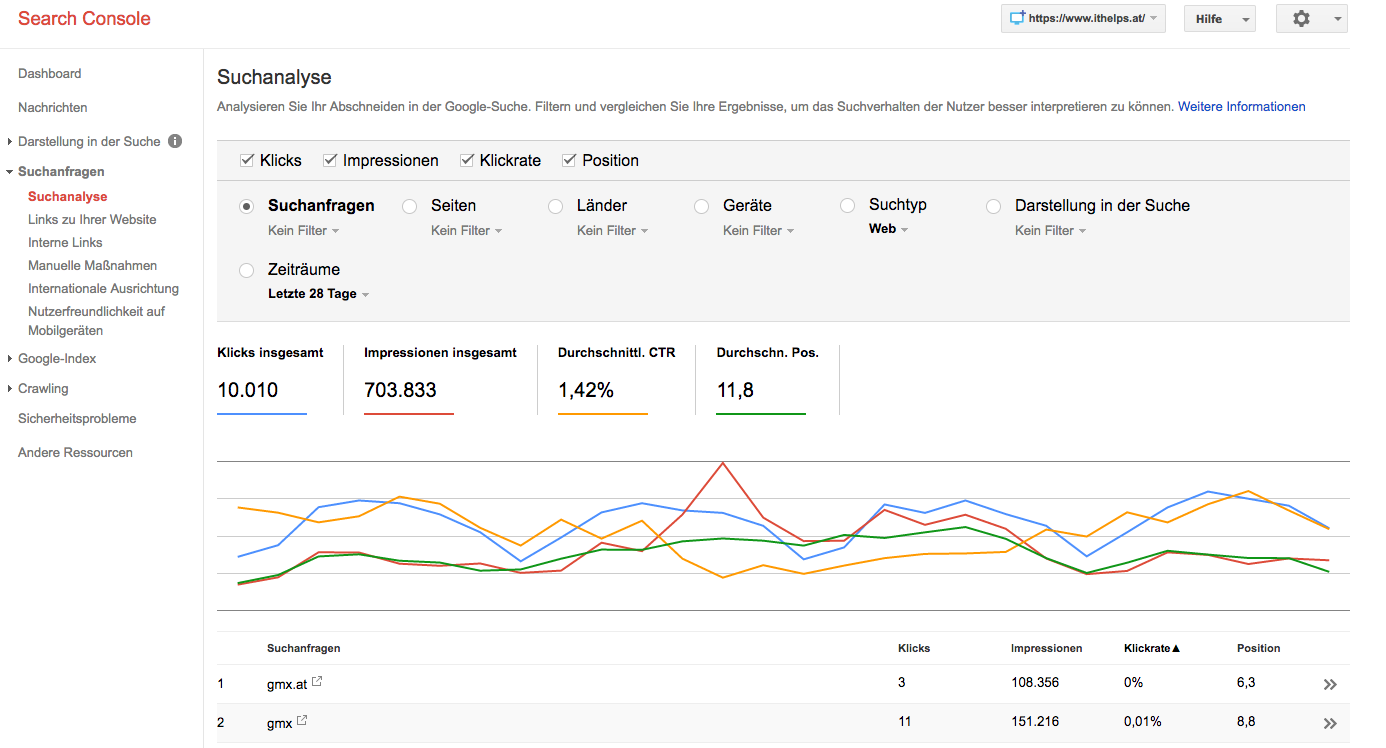Toggle the Position checkbox
Image resolution: width=1386 pixels, height=748 pixels.
coord(570,160)
